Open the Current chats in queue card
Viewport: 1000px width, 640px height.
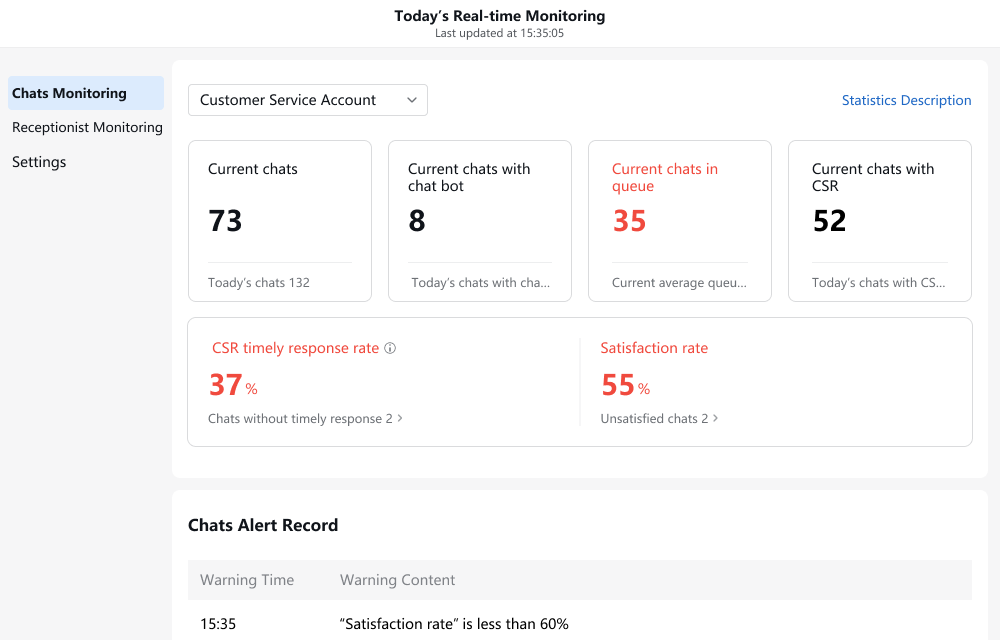point(680,221)
